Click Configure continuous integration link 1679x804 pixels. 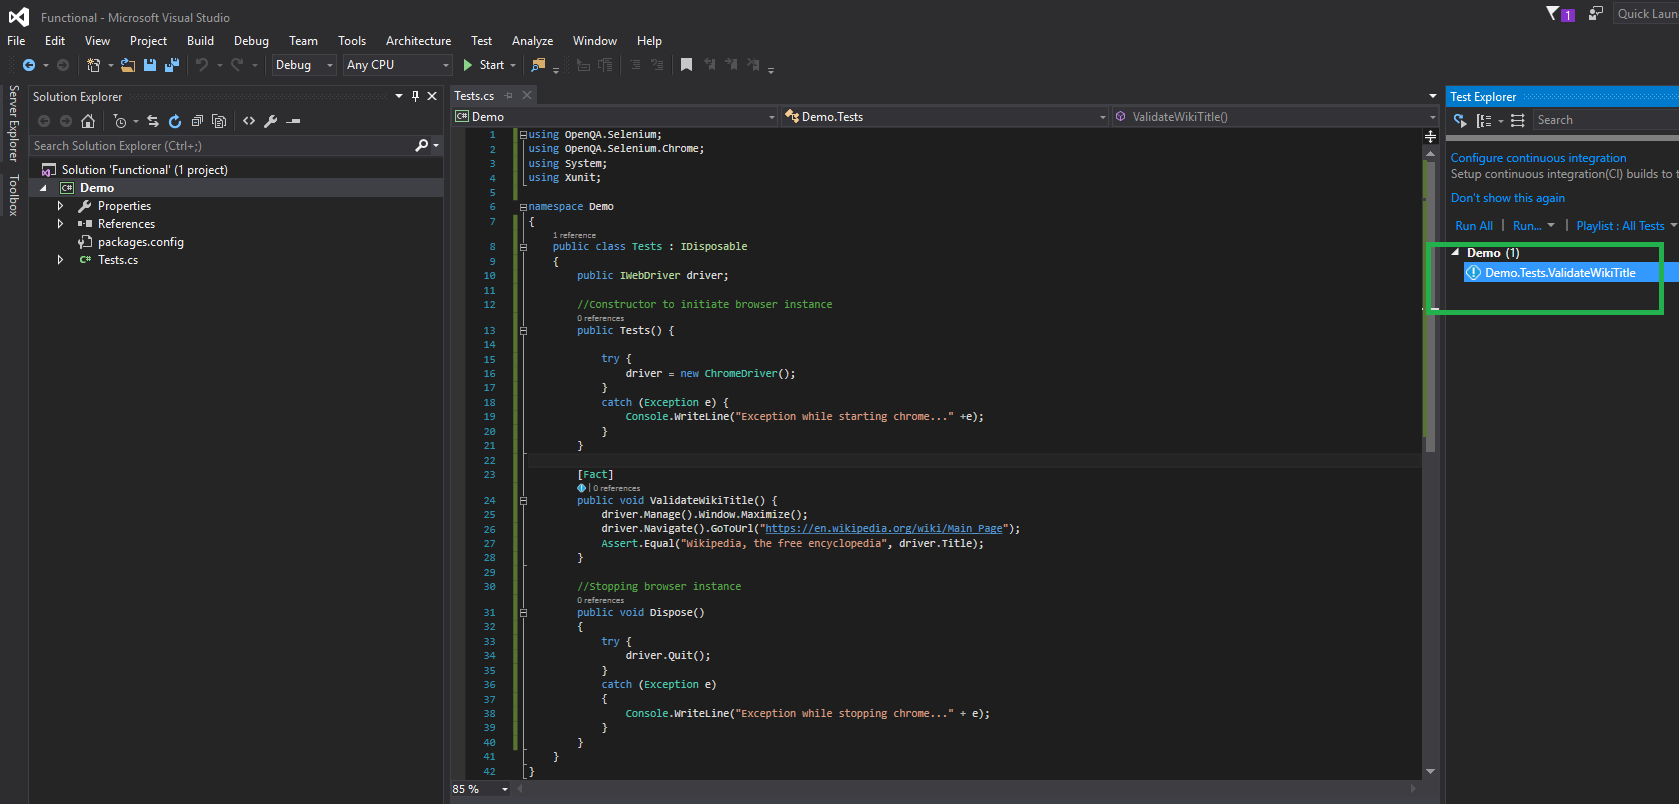[x=1538, y=158]
